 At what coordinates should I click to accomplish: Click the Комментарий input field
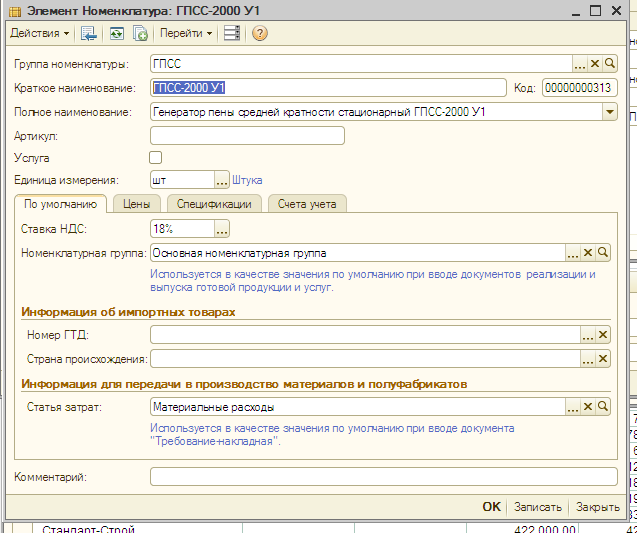(x=384, y=477)
